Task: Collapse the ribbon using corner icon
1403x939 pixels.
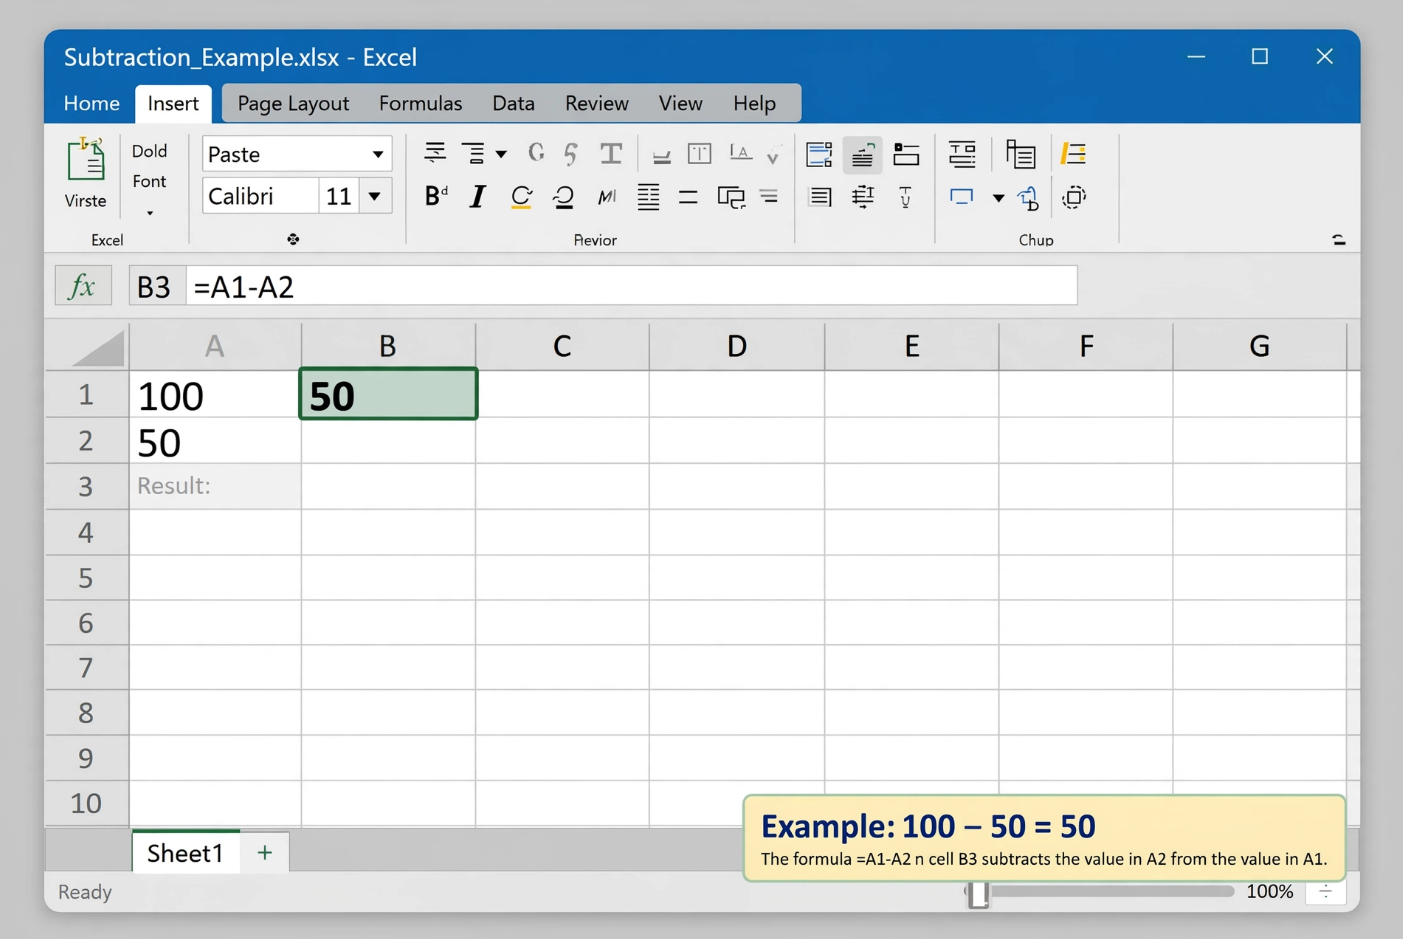Action: coord(1339,240)
